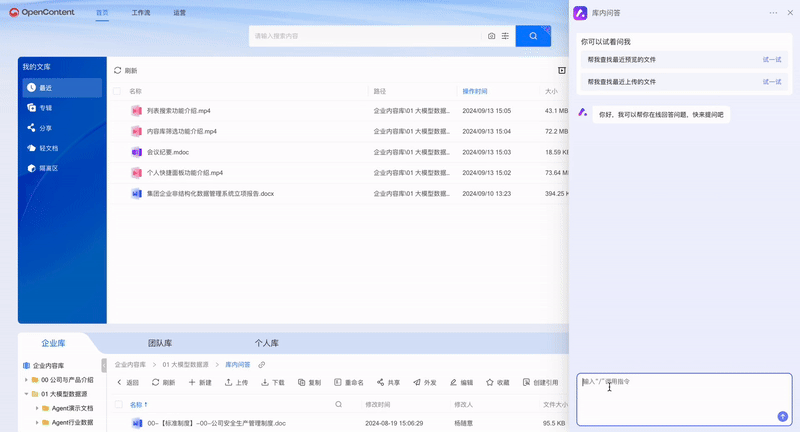This screenshot has width=800, height=432.
Task: Switch to 首页 top navigation tab
Action: point(102,13)
